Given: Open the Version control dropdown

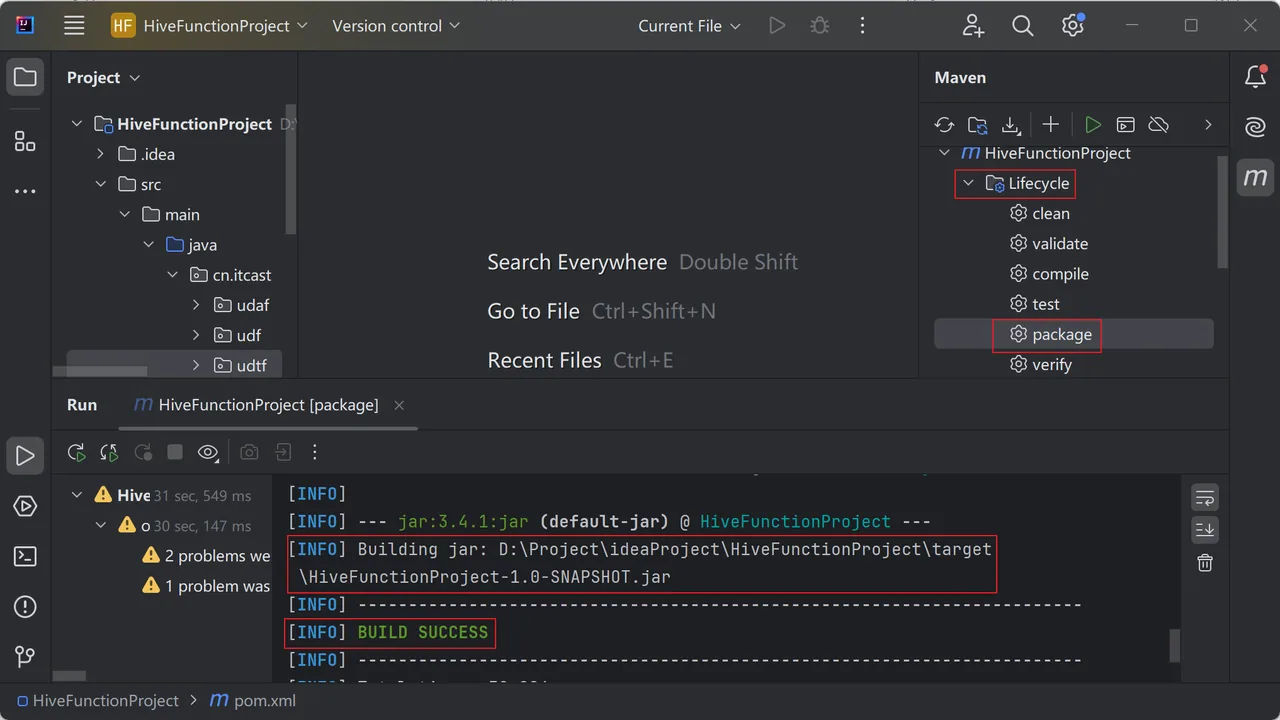Looking at the screenshot, I should pyautogui.click(x=396, y=26).
